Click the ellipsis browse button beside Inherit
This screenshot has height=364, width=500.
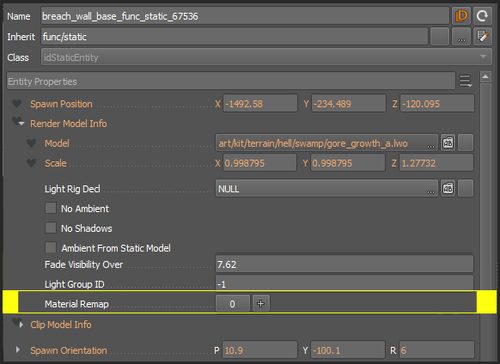point(461,36)
